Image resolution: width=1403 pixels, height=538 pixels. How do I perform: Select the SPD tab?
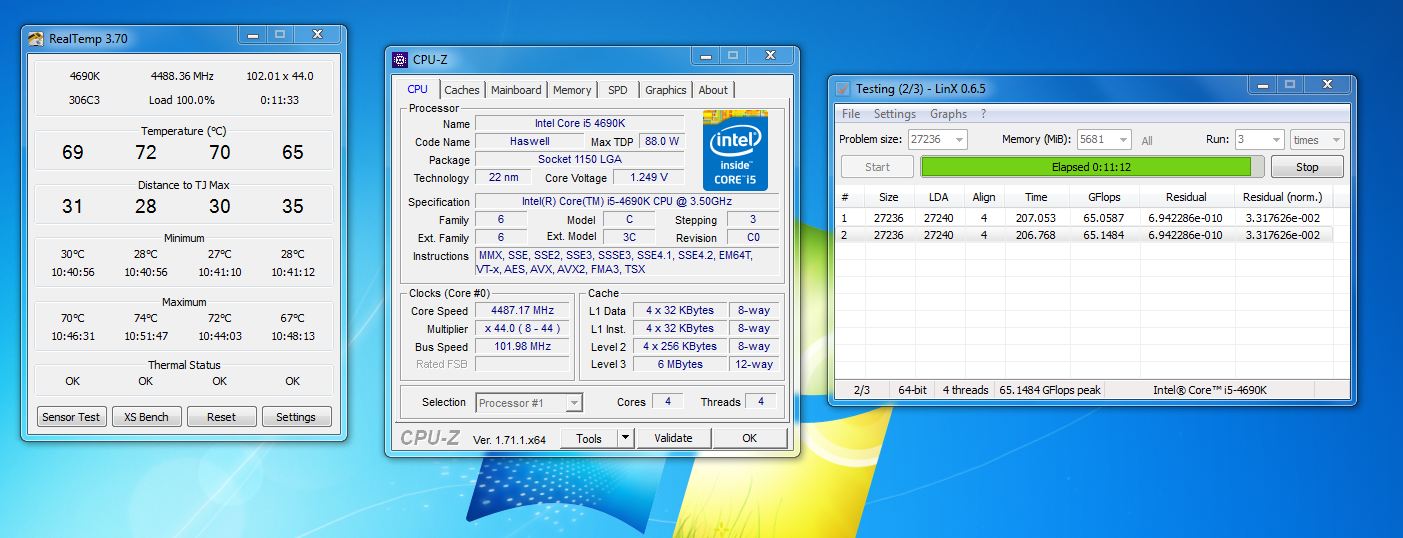pos(618,90)
